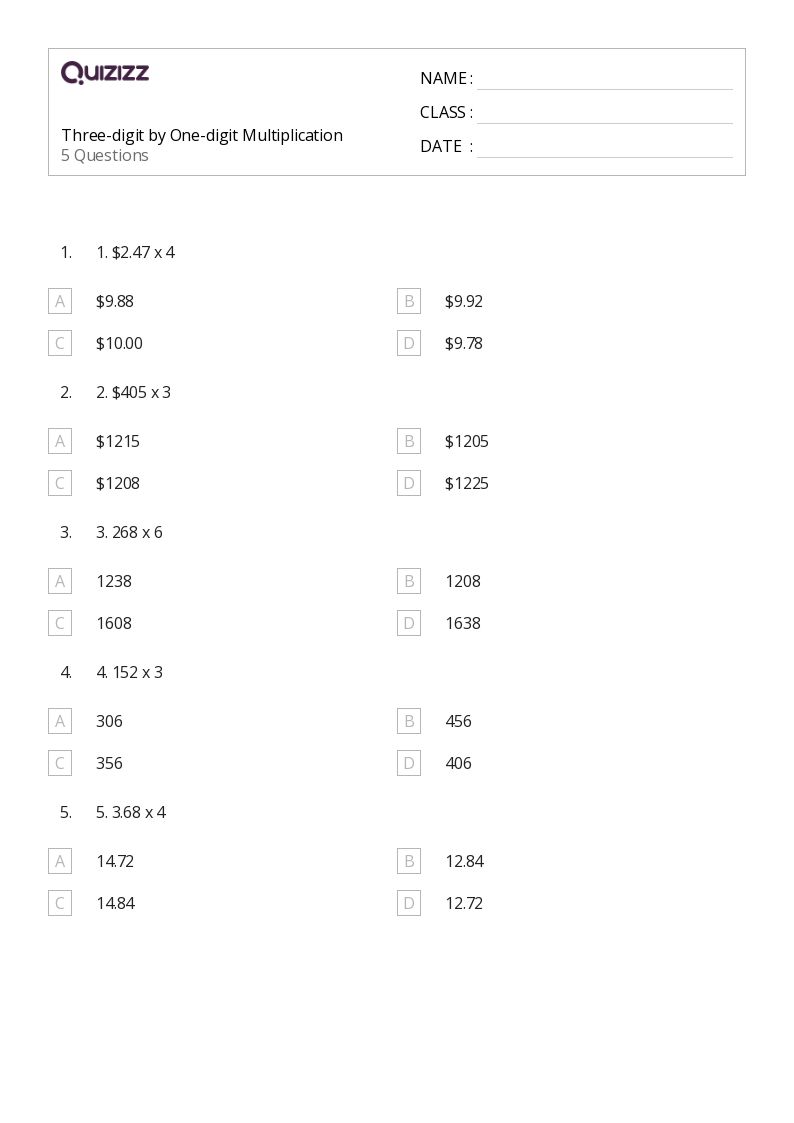This screenshot has width=794, height=1123.
Task: Click the answer text 14.84
Action: 115,903
